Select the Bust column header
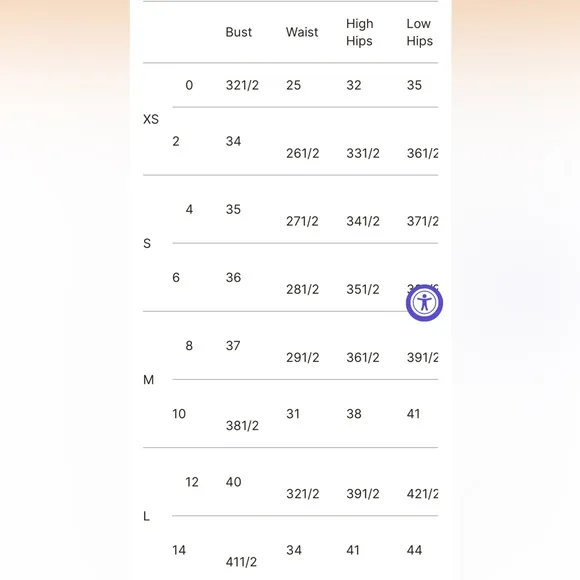 (239, 32)
